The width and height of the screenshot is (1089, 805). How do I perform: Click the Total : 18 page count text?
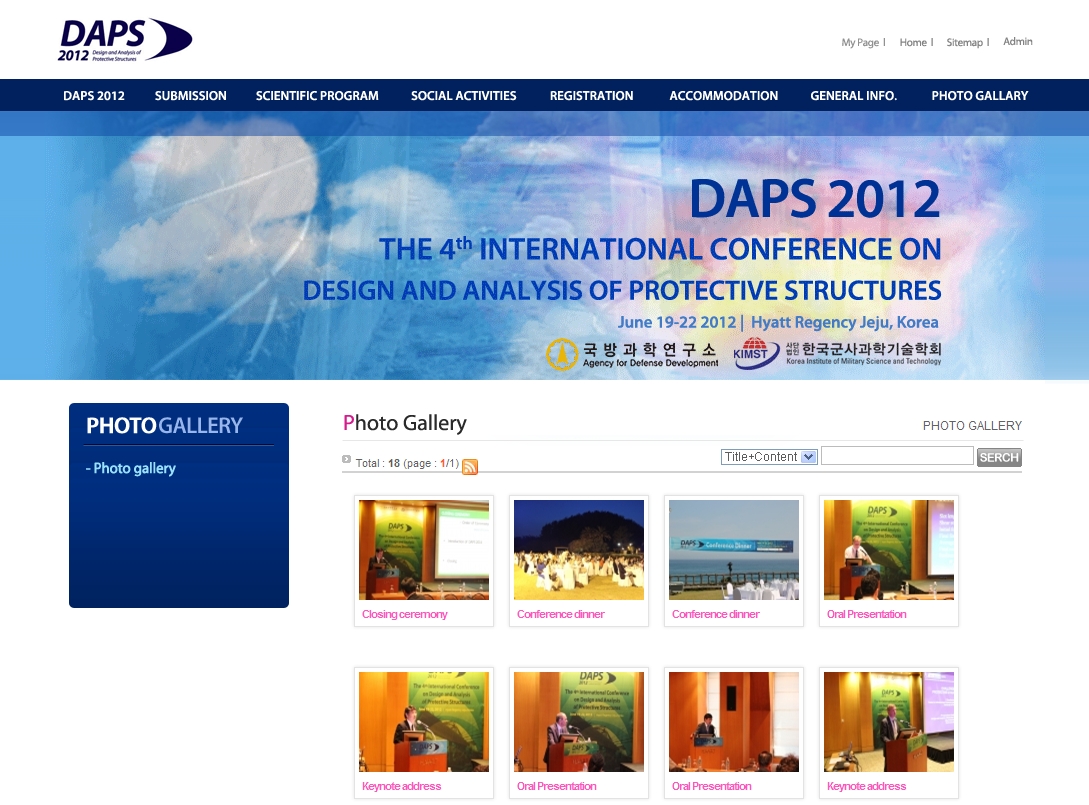[x=407, y=463]
